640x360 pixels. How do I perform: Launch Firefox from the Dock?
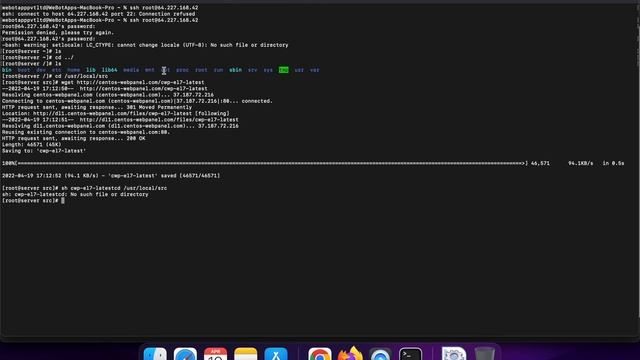click(350, 353)
